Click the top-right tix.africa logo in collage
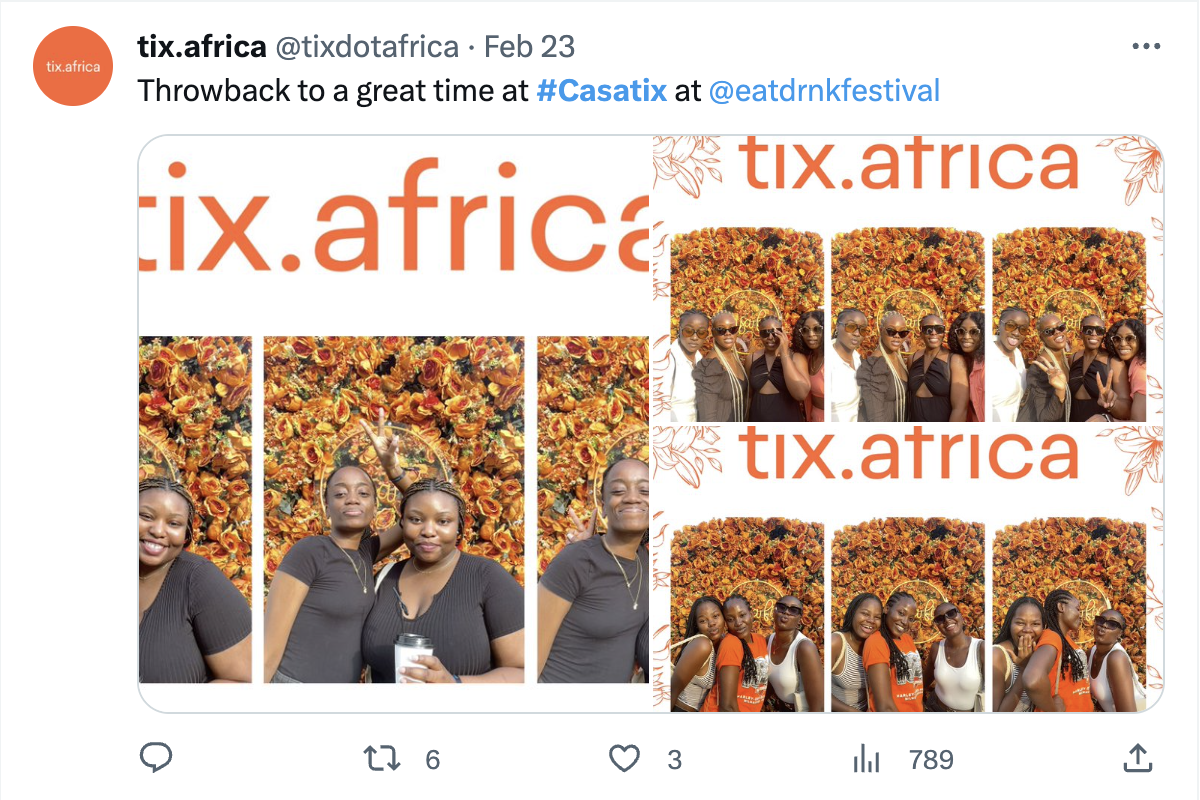Screen dimensions: 1200x800 [x=908, y=166]
